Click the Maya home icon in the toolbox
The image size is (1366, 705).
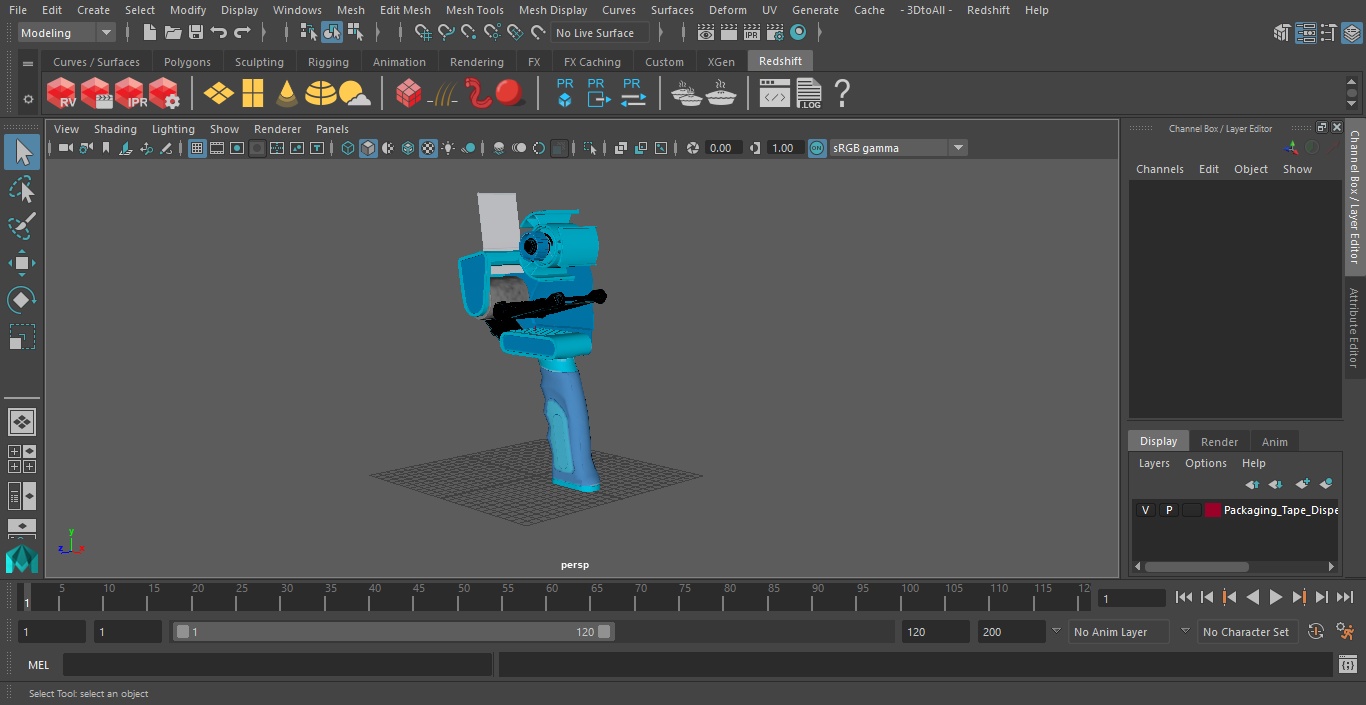tap(22, 558)
